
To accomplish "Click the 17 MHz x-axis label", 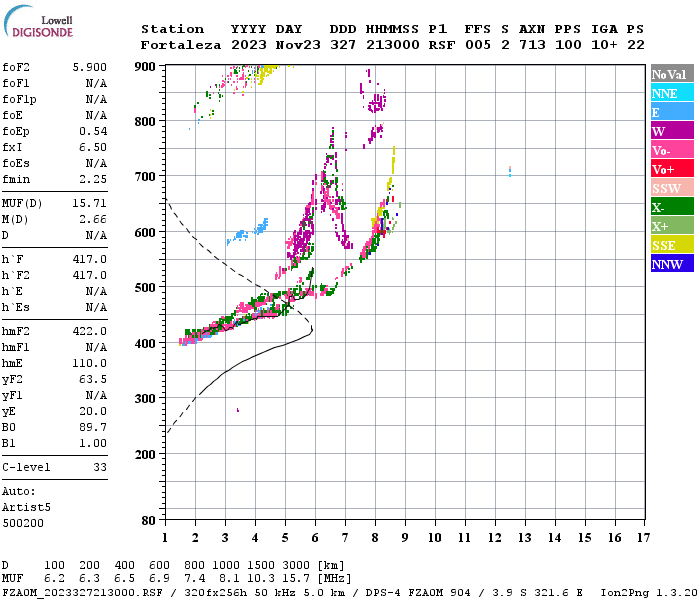I will point(643,538).
